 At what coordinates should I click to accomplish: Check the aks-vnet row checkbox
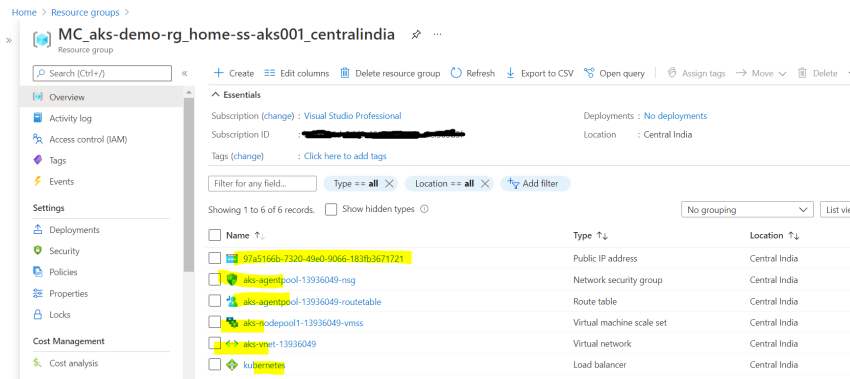tap(215, 343)
